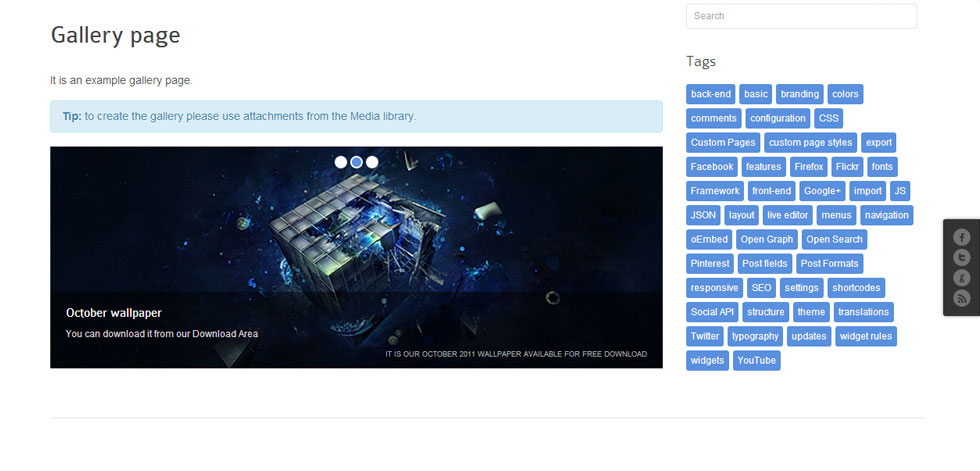The width and height of the screenshot is (980, 471).
Task: Select the 'custom page styles' tag
Action: pyautogui.click(x=811, y=142)
